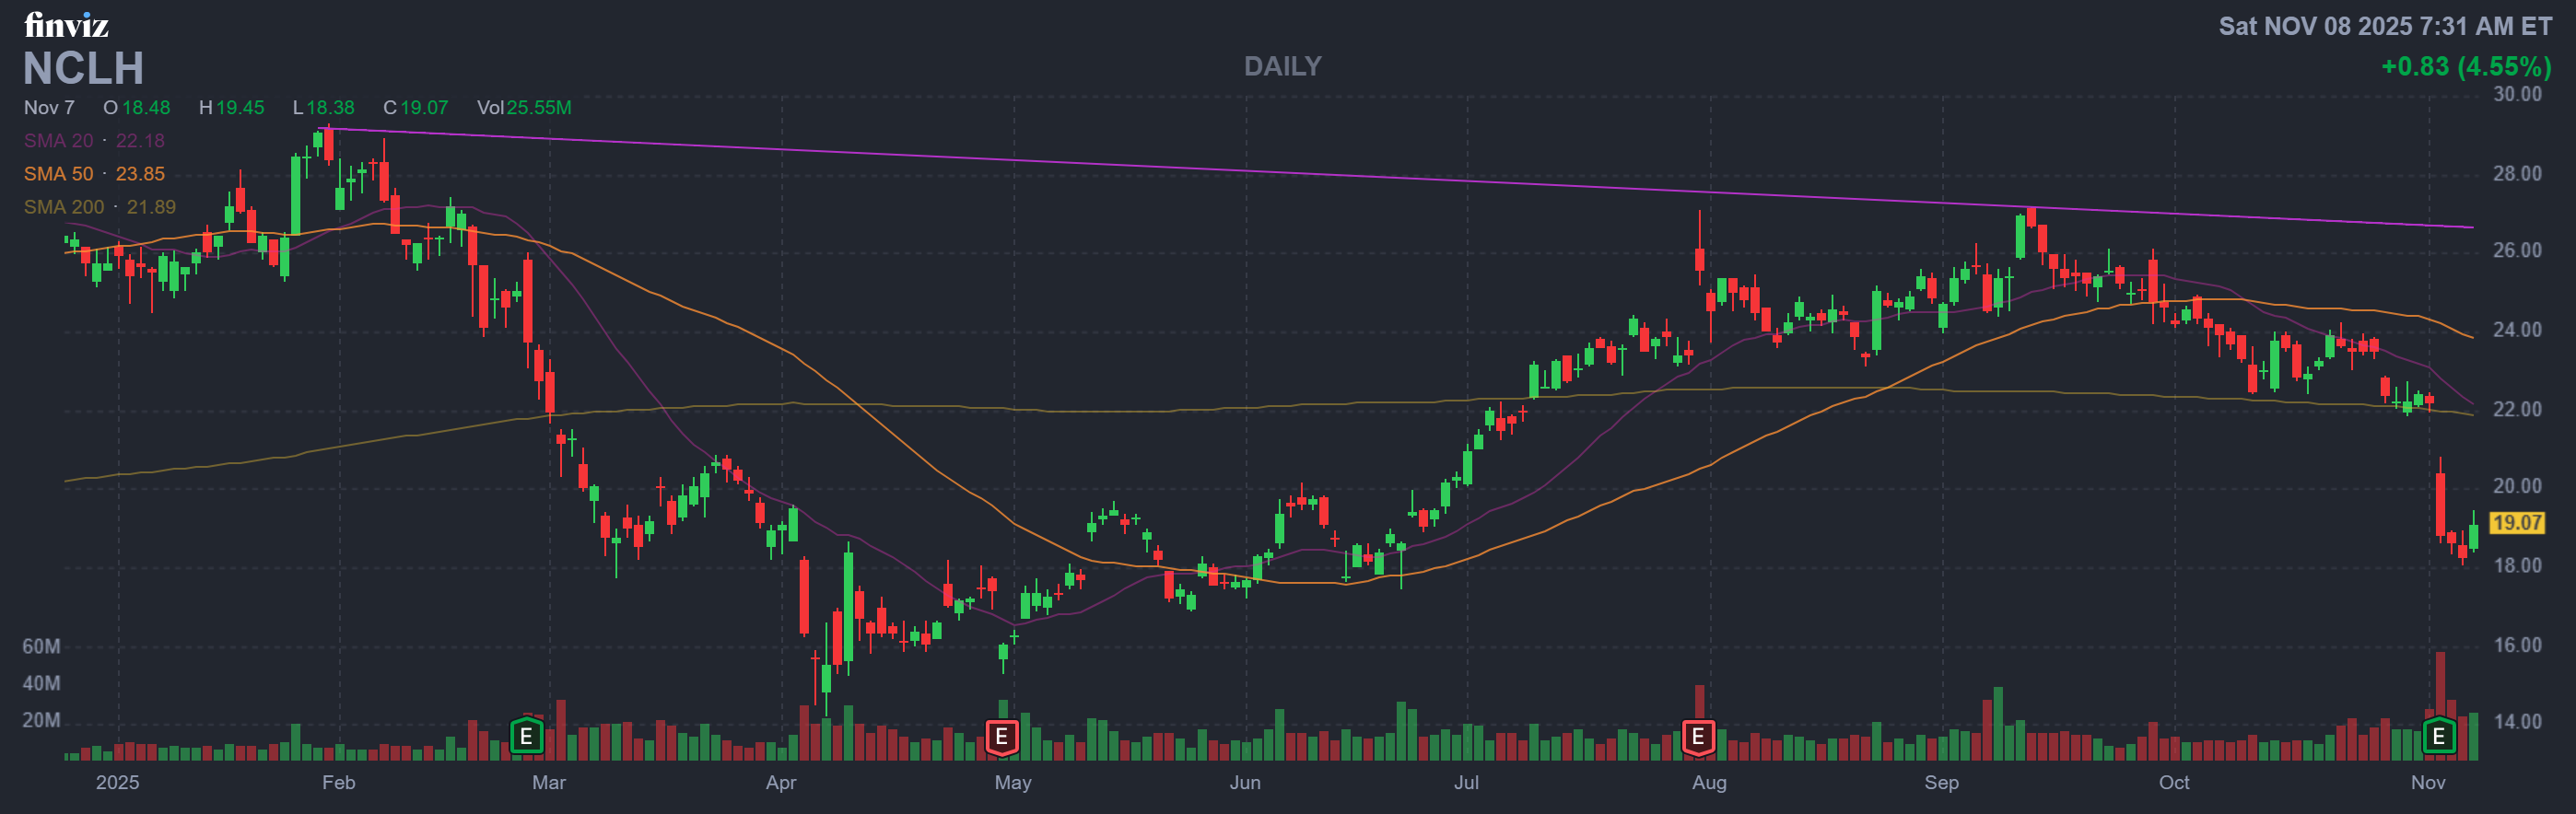The width and height of the screenshot is (2576, 814).
Task: Click the green earnings marker near November
Action: [x=2438, y=737]
